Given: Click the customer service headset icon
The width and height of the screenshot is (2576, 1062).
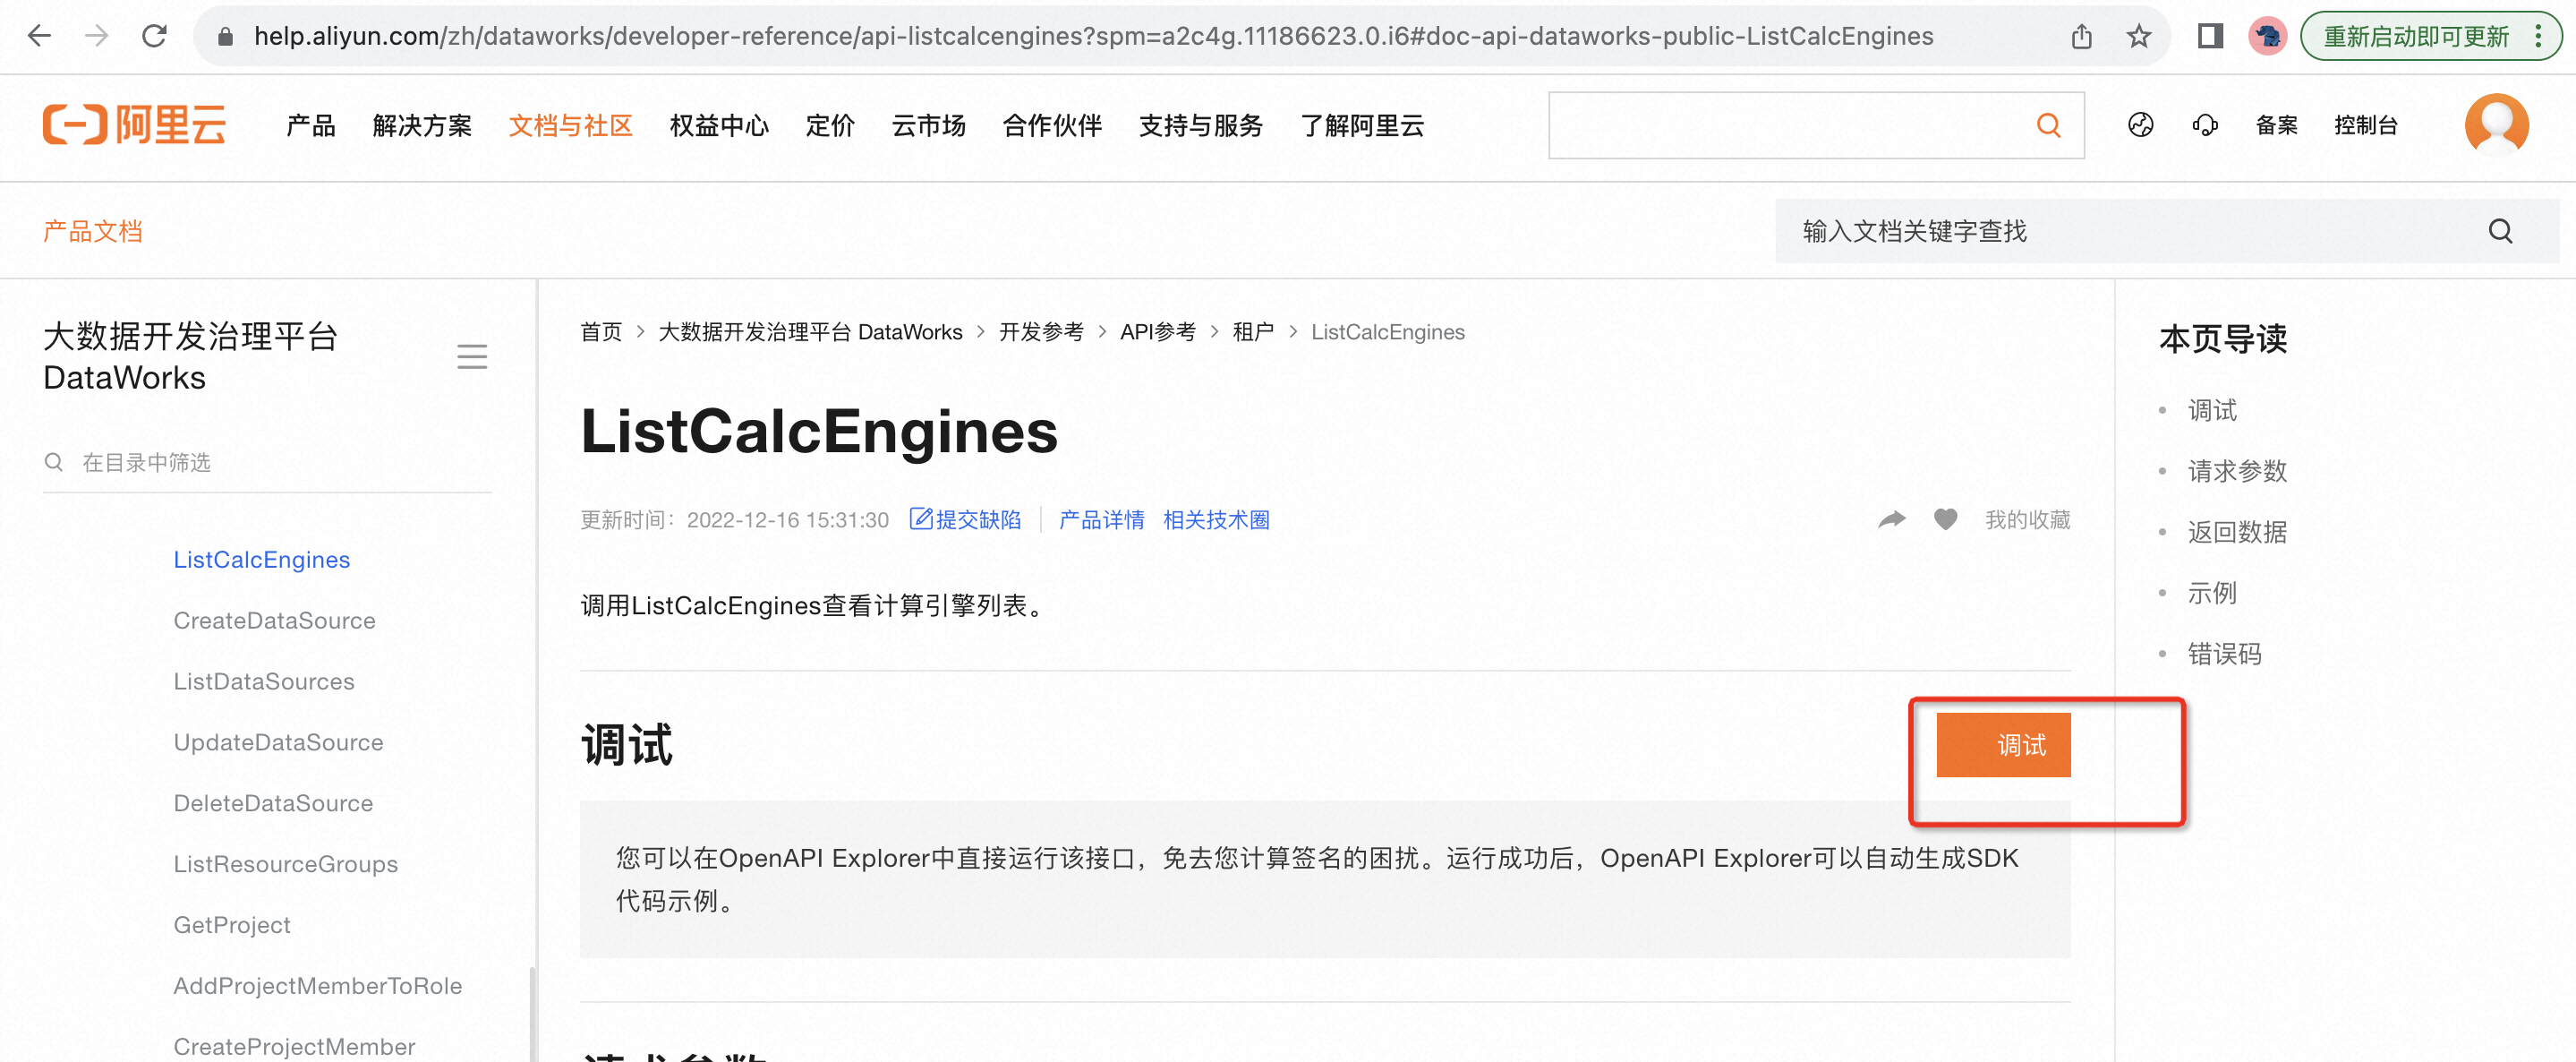Looking at the screenshot, I should click(2205, 125).
